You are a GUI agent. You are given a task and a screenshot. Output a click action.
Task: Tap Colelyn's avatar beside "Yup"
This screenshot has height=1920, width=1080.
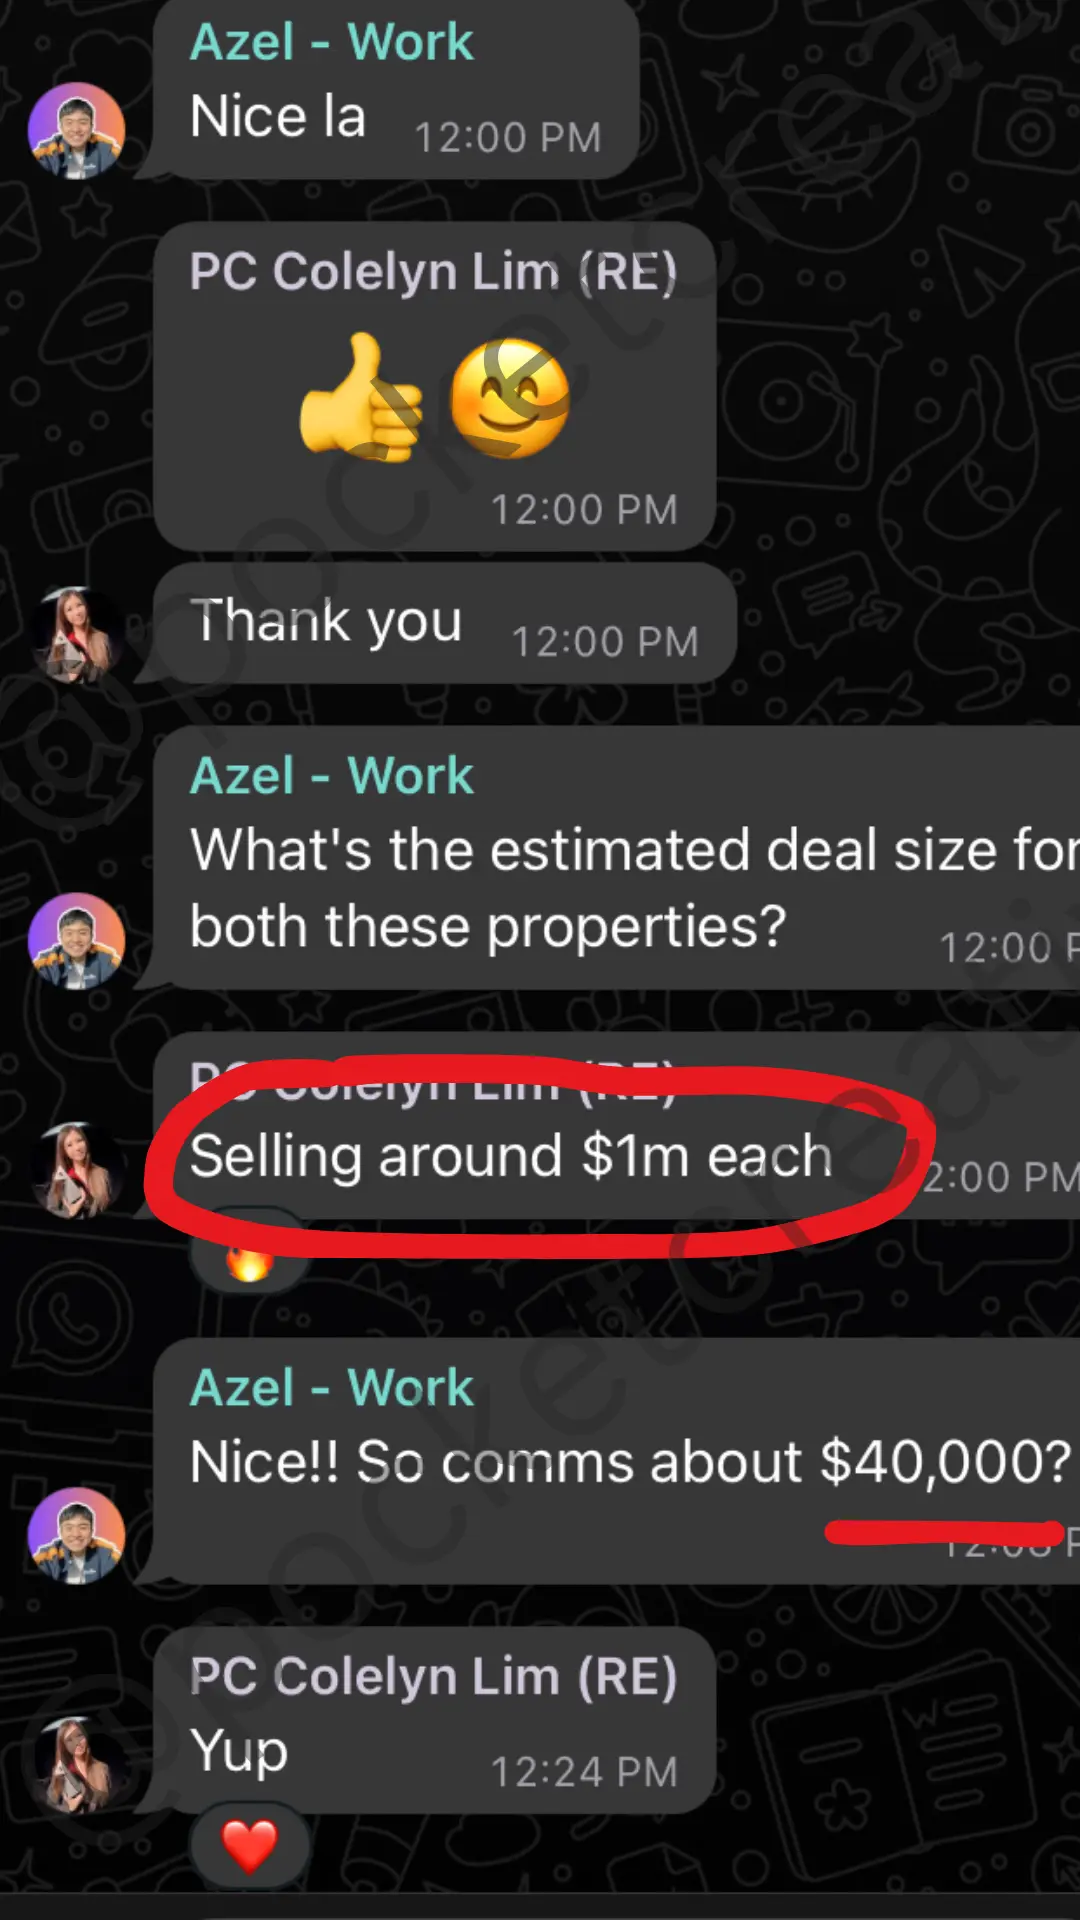coord(76,1765)
